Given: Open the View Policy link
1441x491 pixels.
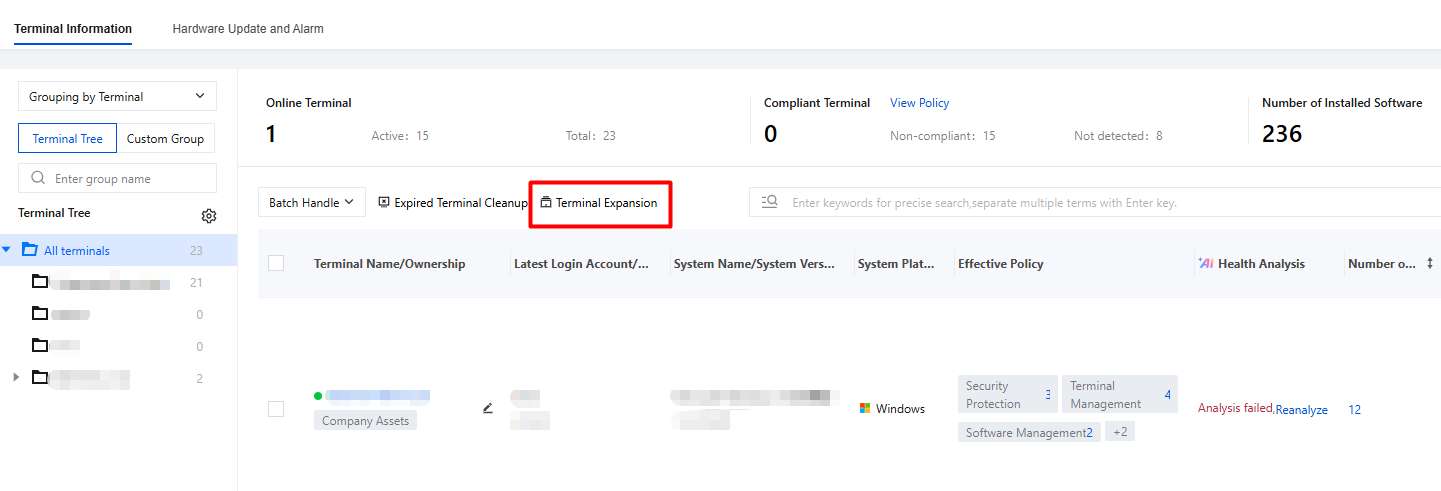Looking at the screenshot, I should [x=919, y=103].
